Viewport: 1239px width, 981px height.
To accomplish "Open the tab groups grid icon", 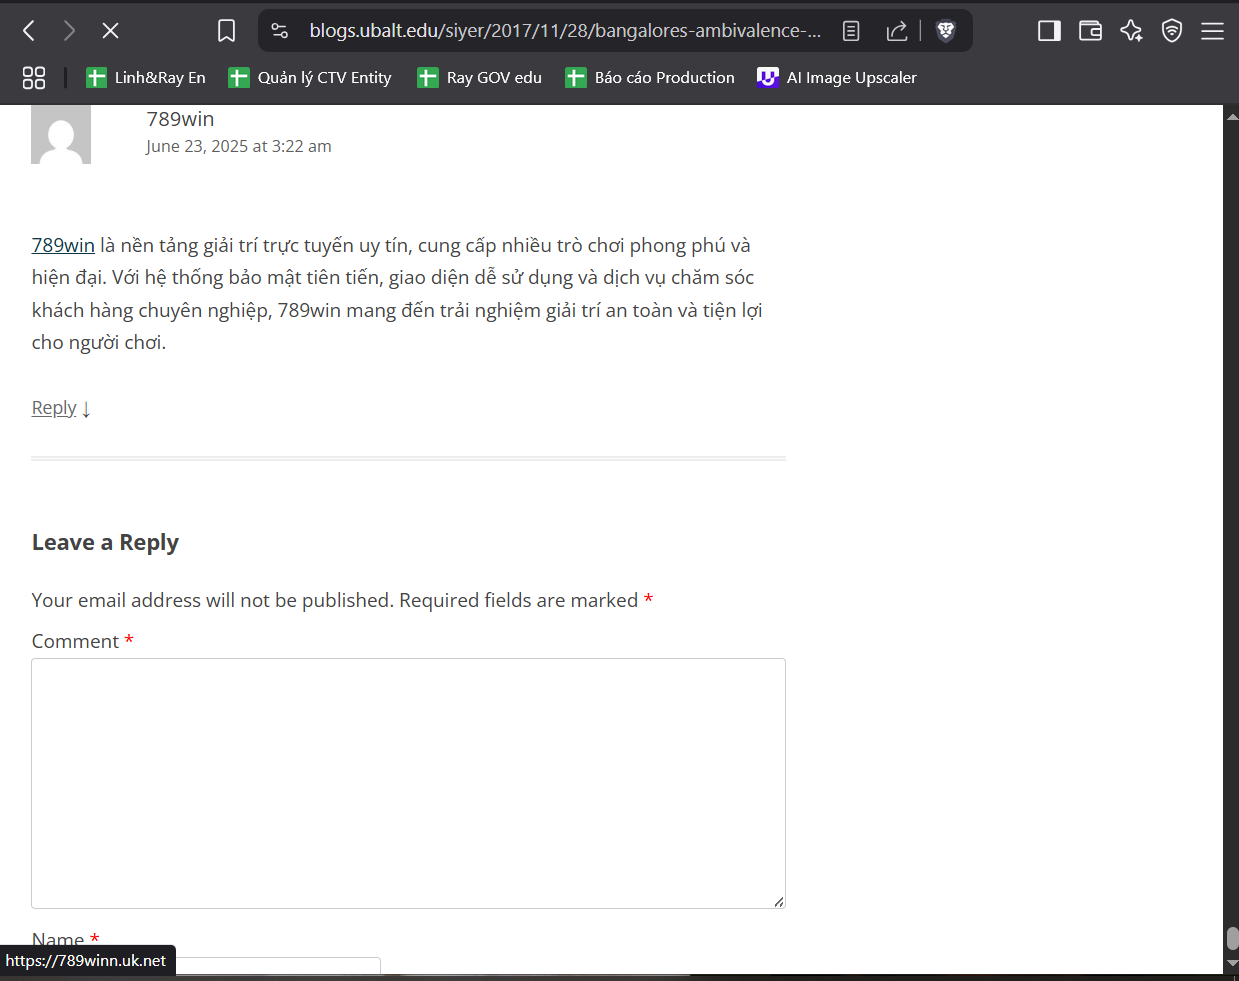I will (34, 78).
